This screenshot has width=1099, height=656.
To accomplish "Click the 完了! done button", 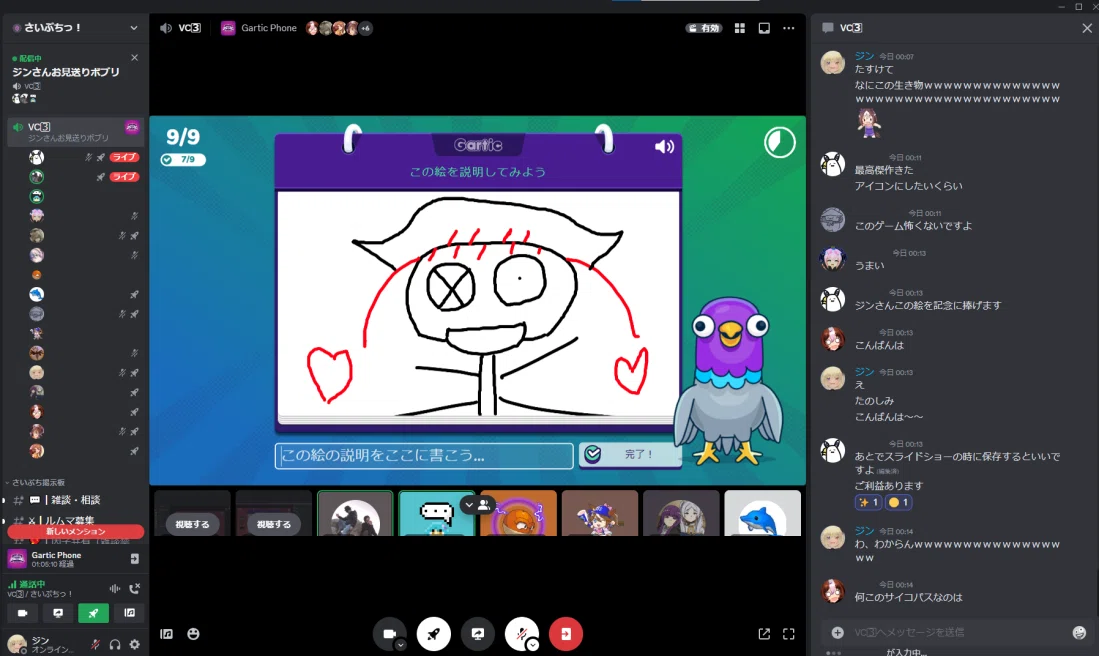I will pos(629,454).
